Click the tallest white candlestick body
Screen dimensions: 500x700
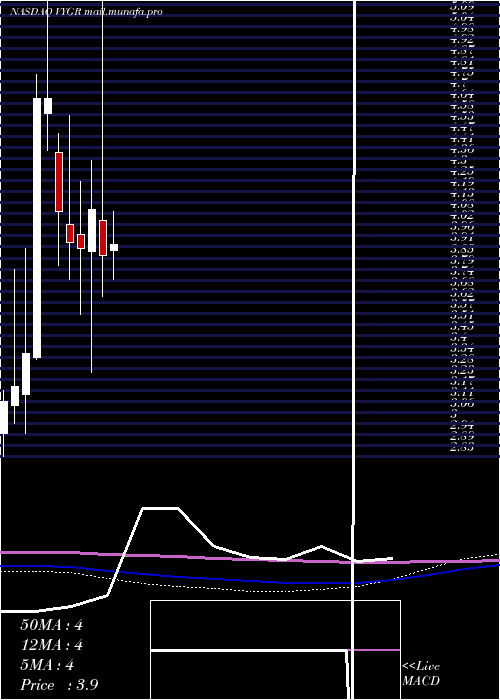click(37, 228)
